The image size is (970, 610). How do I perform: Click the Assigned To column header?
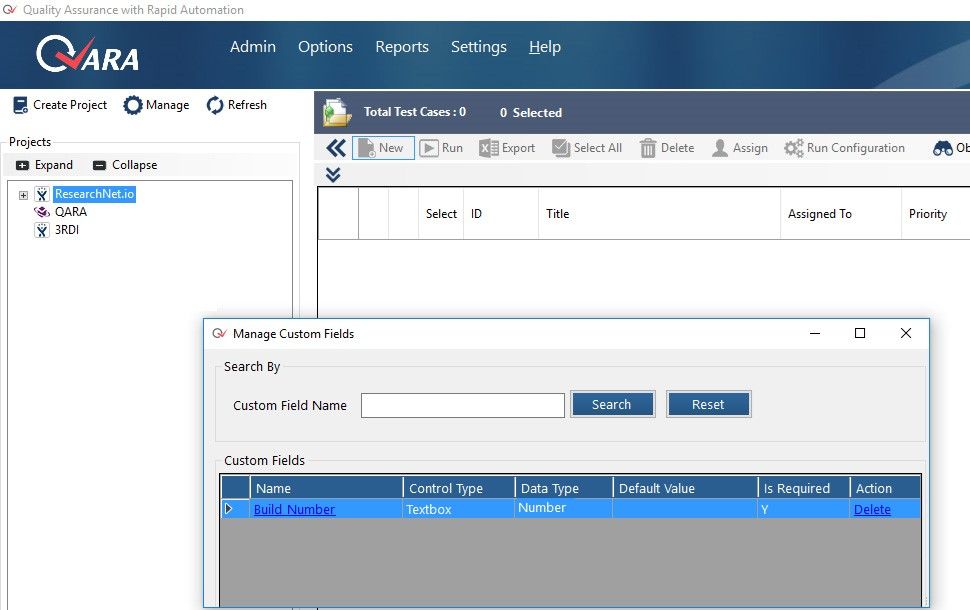click(841, 213)
